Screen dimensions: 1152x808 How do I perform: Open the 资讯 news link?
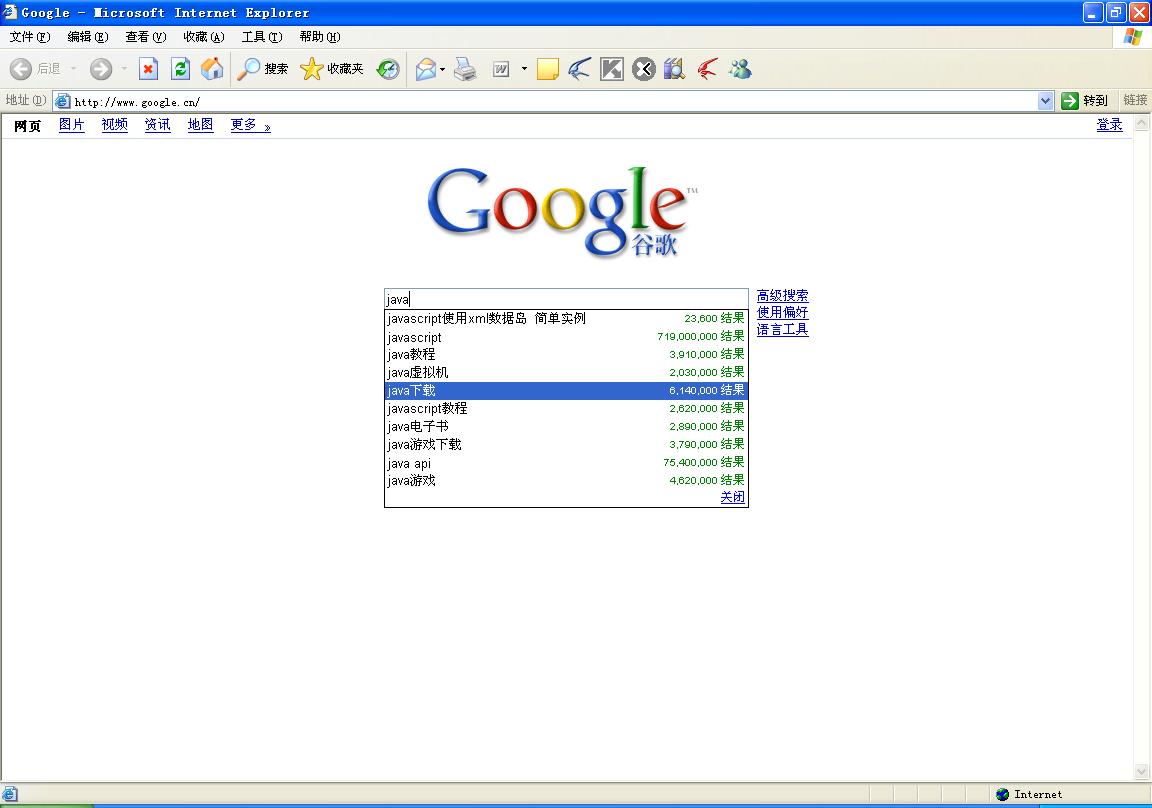click(x=157, y=125)
